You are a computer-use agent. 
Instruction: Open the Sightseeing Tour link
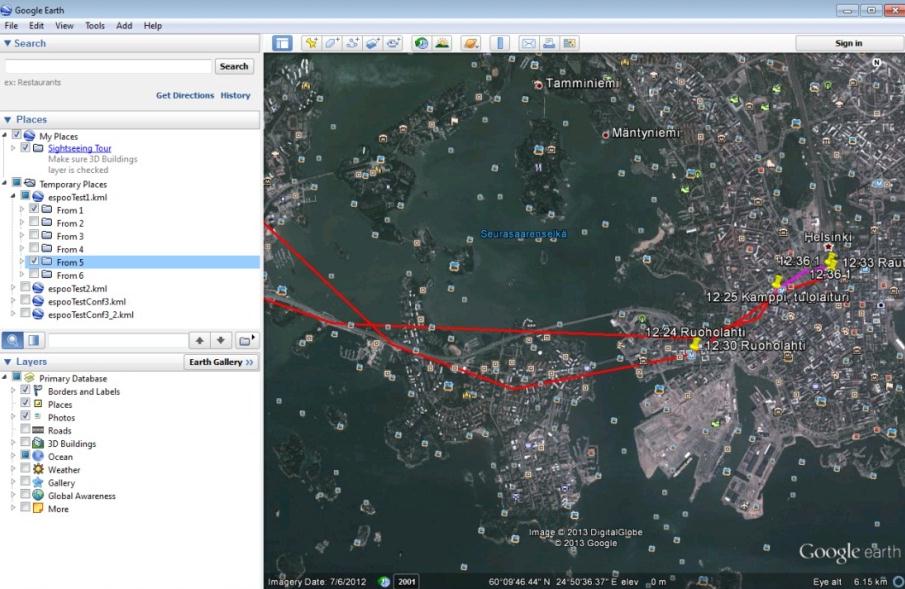coord(80,148)
